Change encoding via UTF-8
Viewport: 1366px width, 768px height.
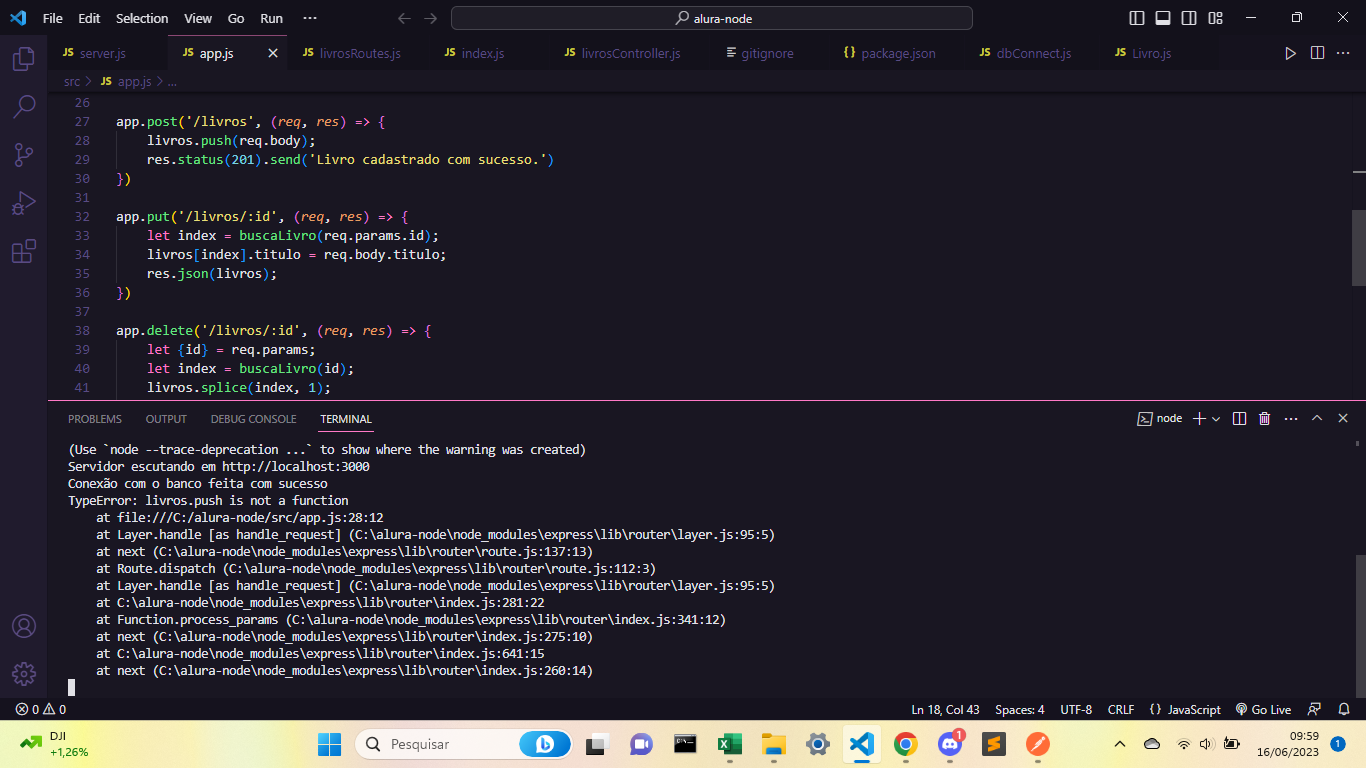[1076, 709]
